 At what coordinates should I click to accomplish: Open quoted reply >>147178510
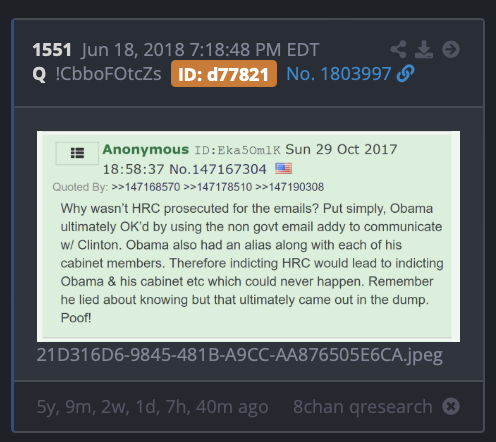pos(218,187)
